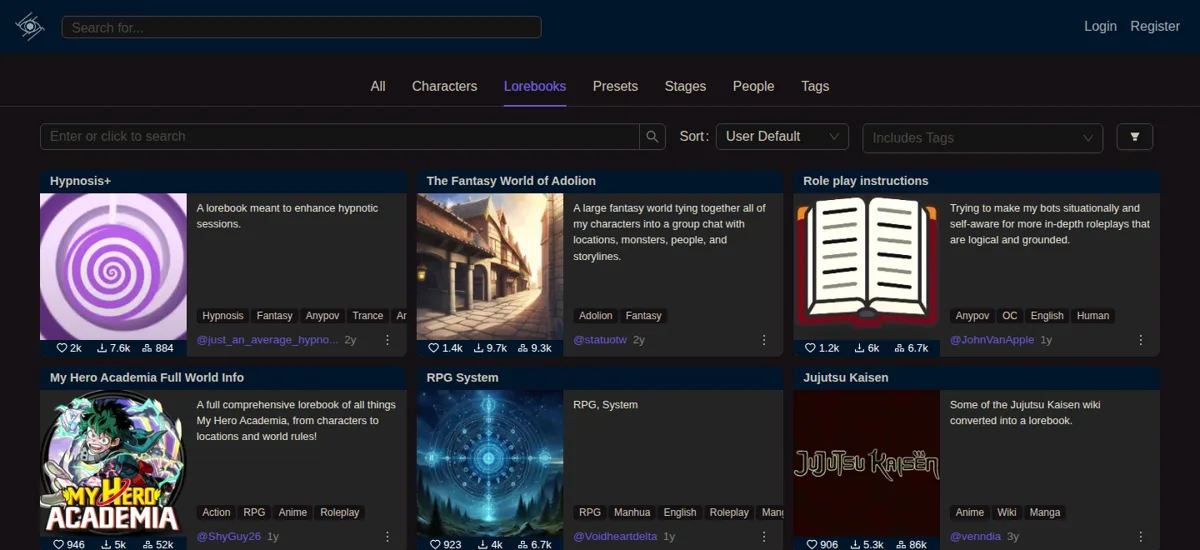1200x550 pixels.
Task: Focus the top Search for field
Action: pos(301,27)
